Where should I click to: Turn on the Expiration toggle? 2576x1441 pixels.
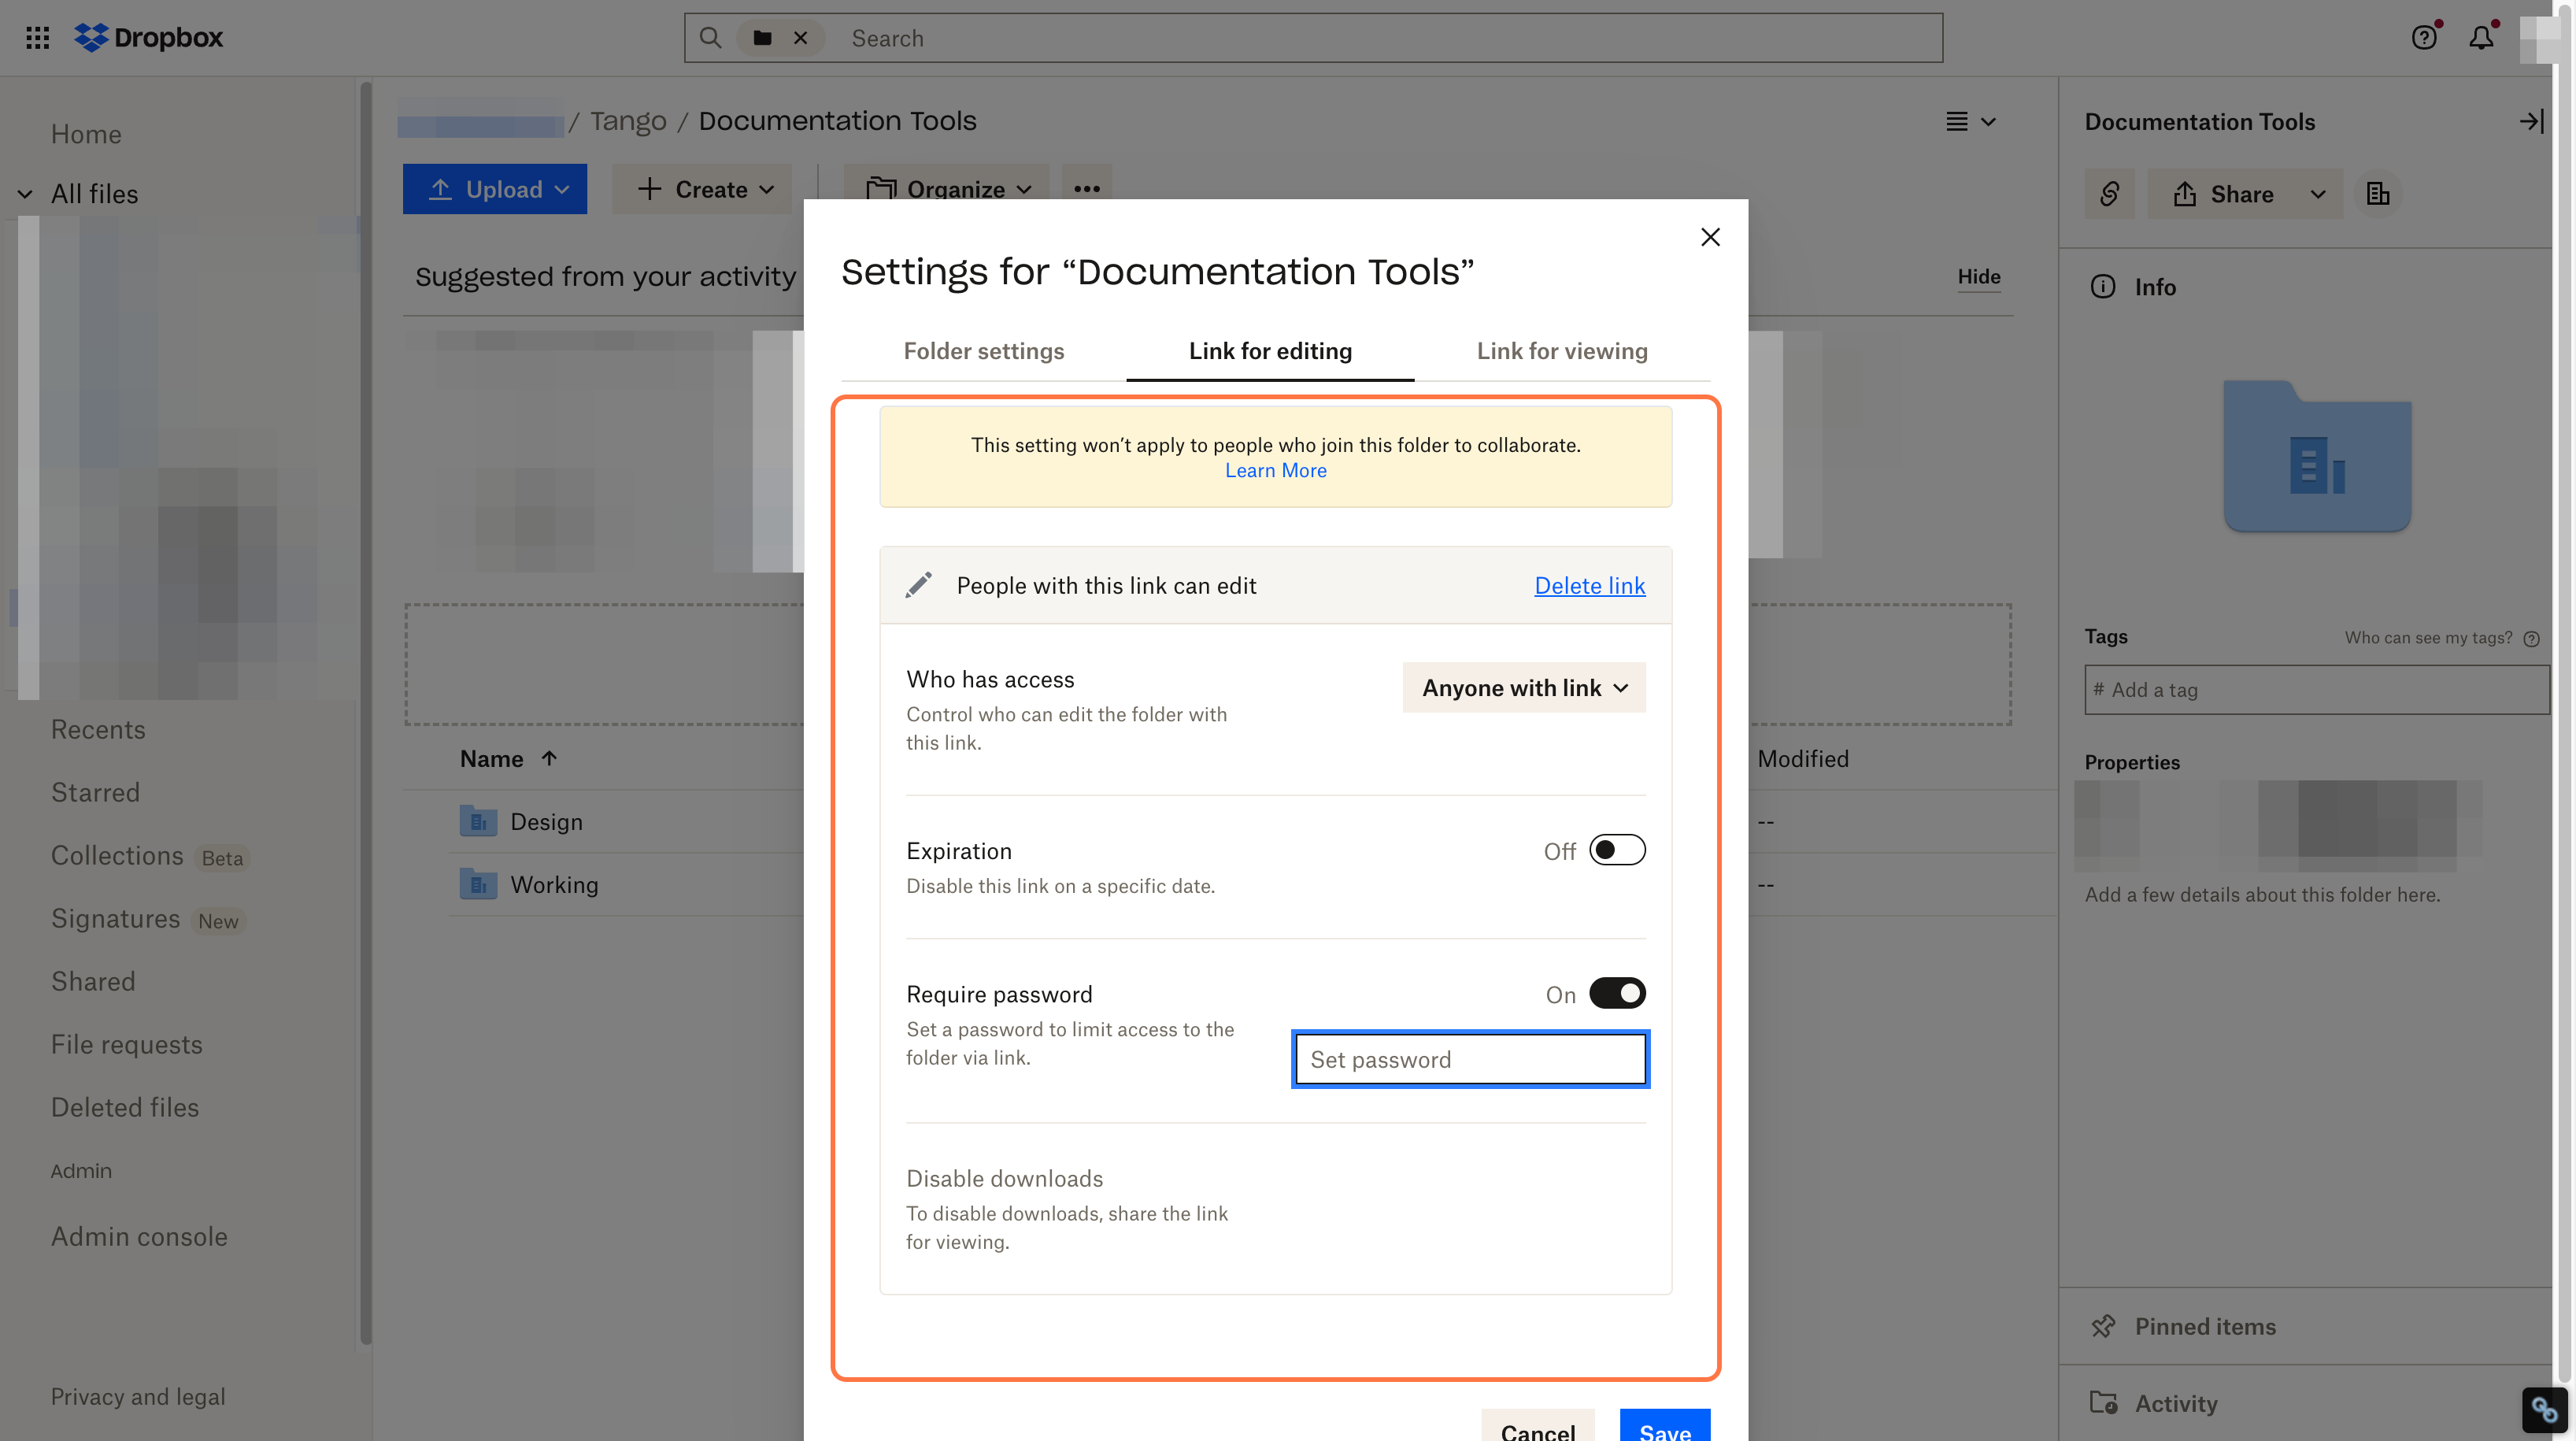tap(1617, 850)
